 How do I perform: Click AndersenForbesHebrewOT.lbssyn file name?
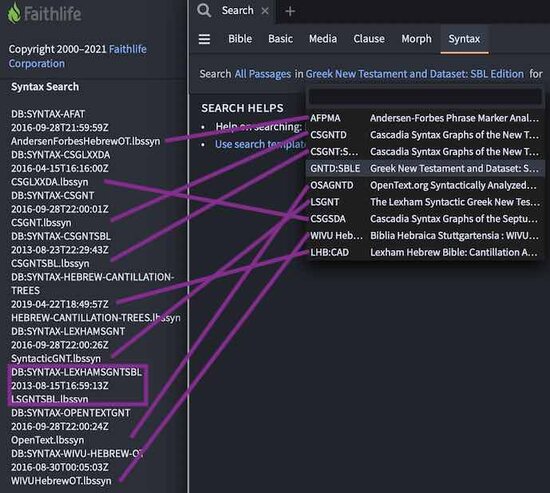86,141
